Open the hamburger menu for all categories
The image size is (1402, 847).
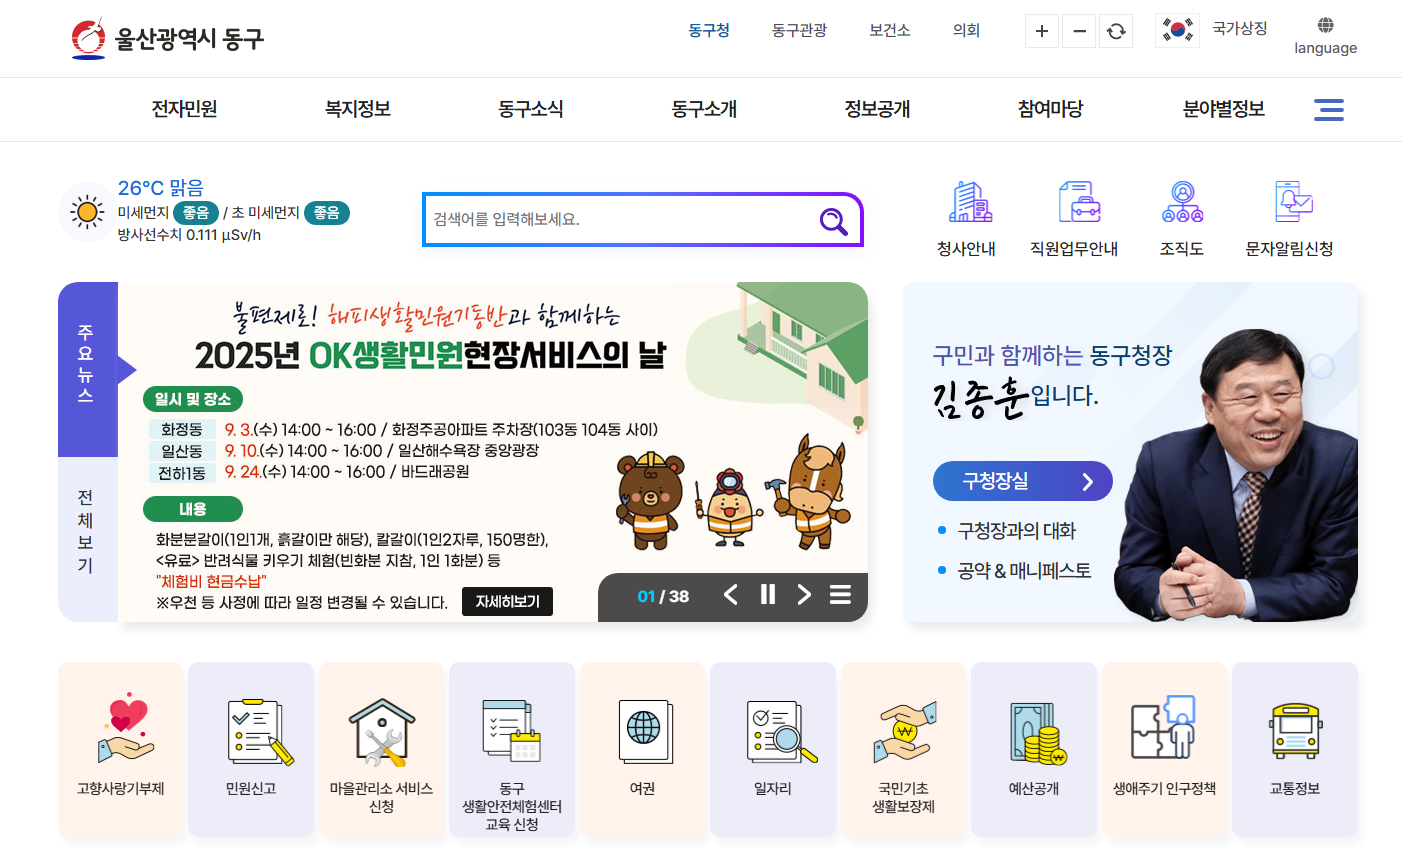pyautogui.click(x=1329, y=109)
